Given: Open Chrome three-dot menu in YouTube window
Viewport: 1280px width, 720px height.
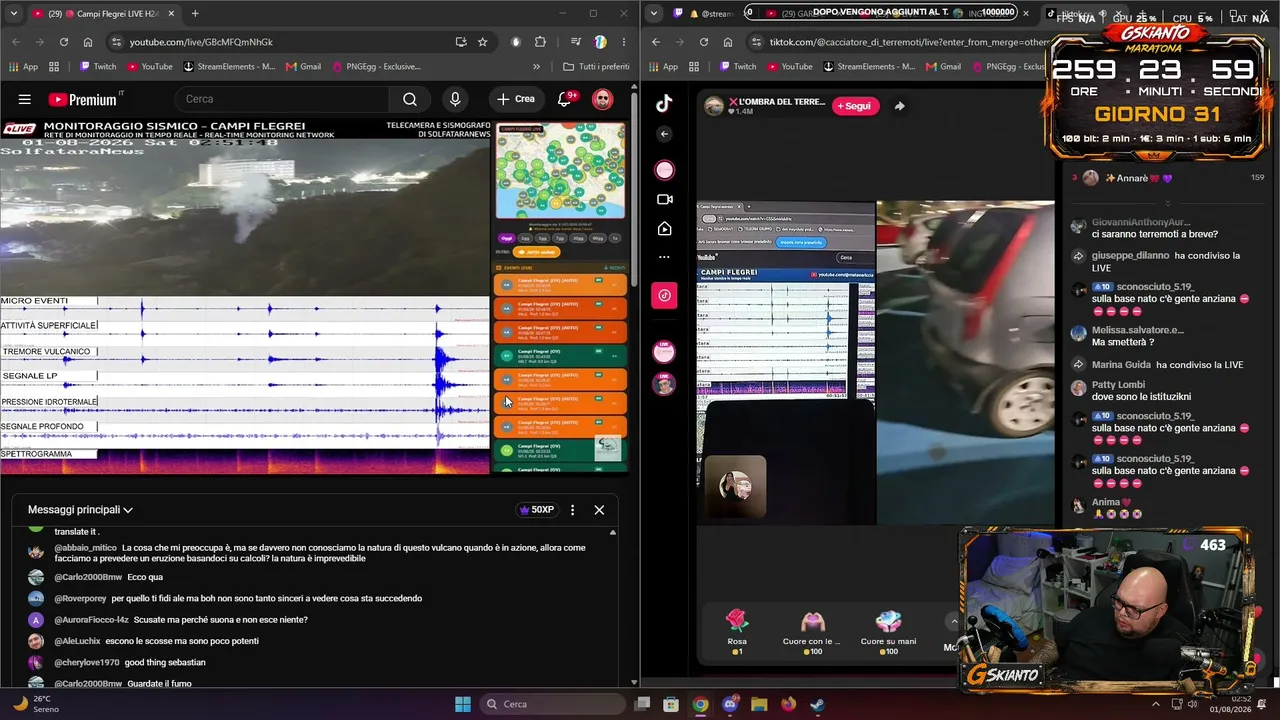Looking at the screenshot, I should 622,42.
